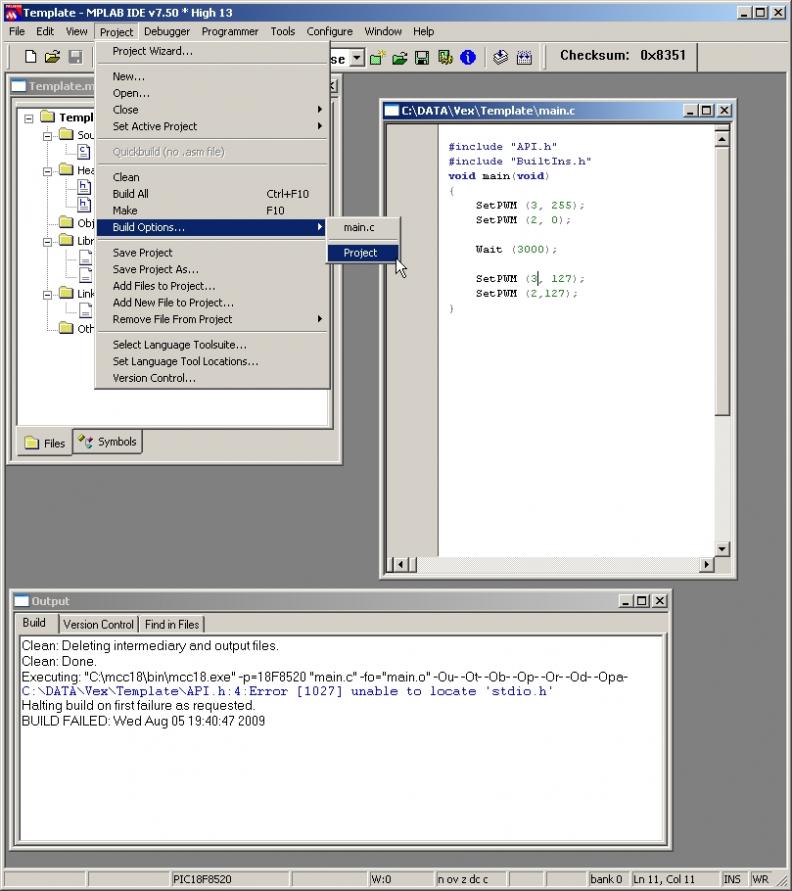
Task: Open the Version Control output tab
Action: tap(98, 624)
